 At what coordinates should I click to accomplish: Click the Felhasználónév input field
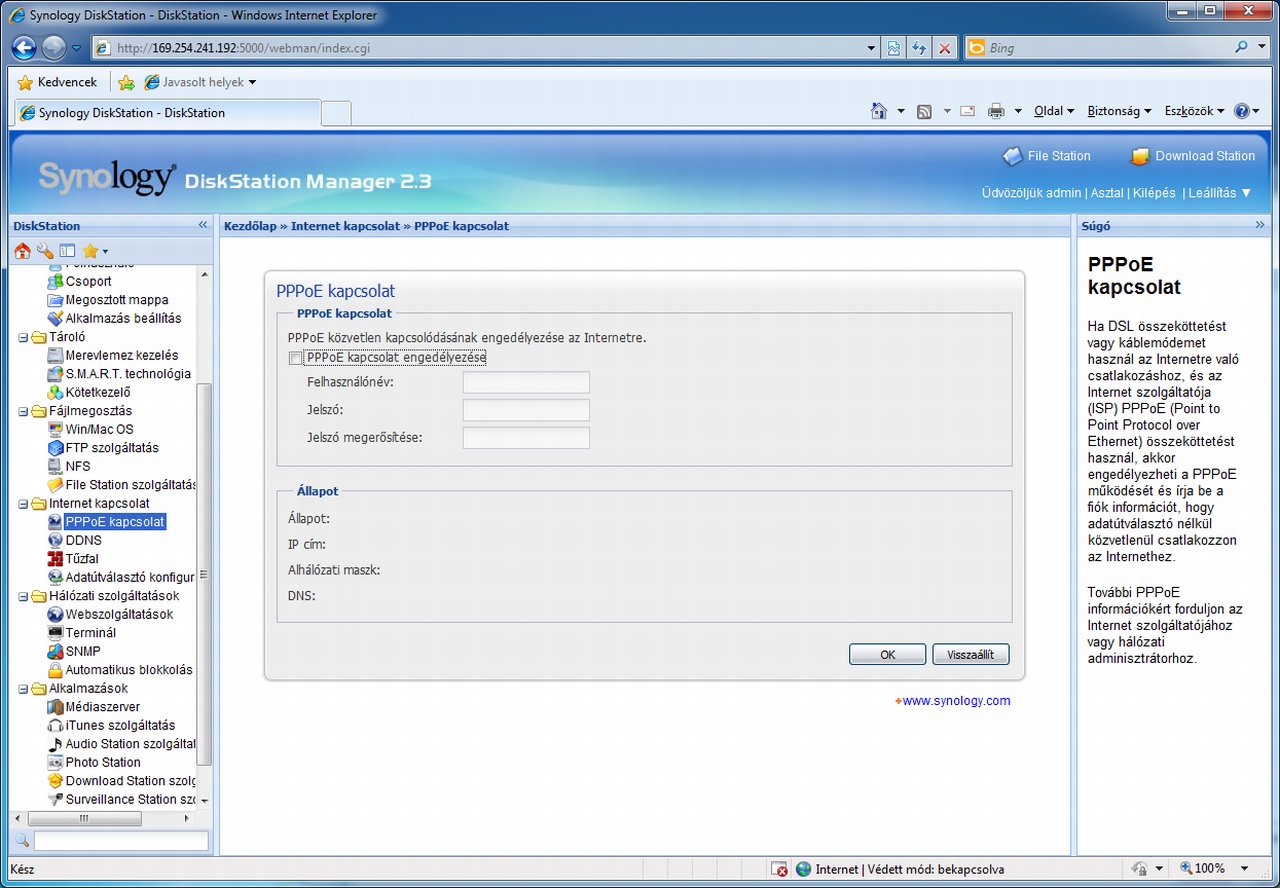[x=526, y=383]
